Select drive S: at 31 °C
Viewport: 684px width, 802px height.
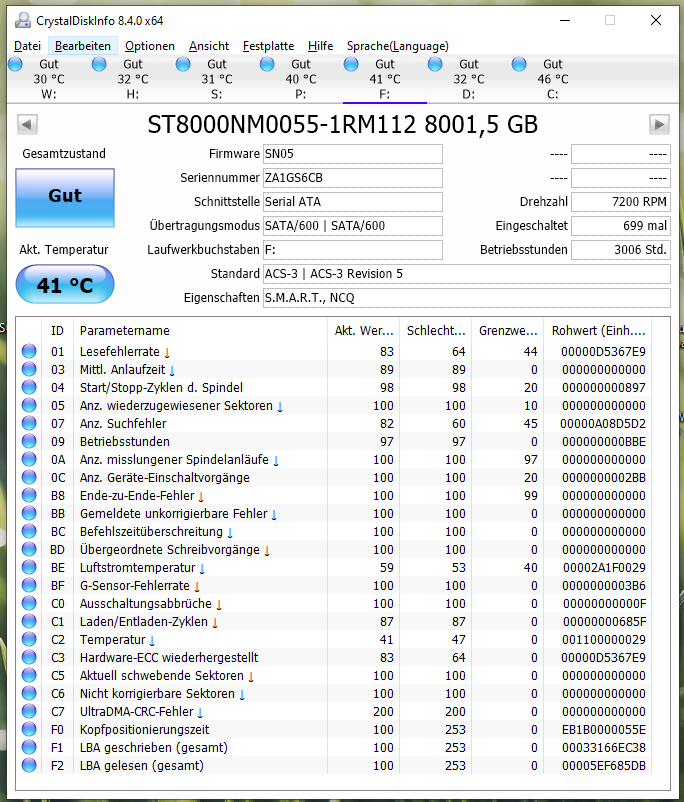217,79
